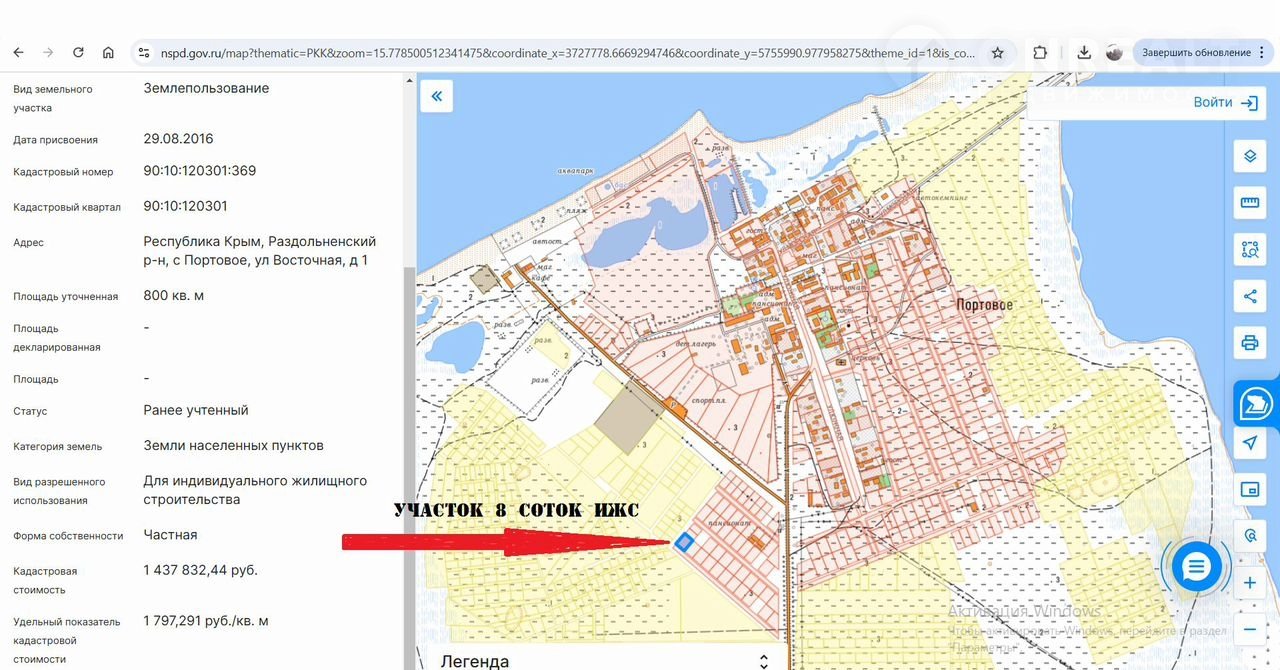Viewport: 1280px width, 670px height.
Task: Share the current map view
Action: (x=1249, y=296)
